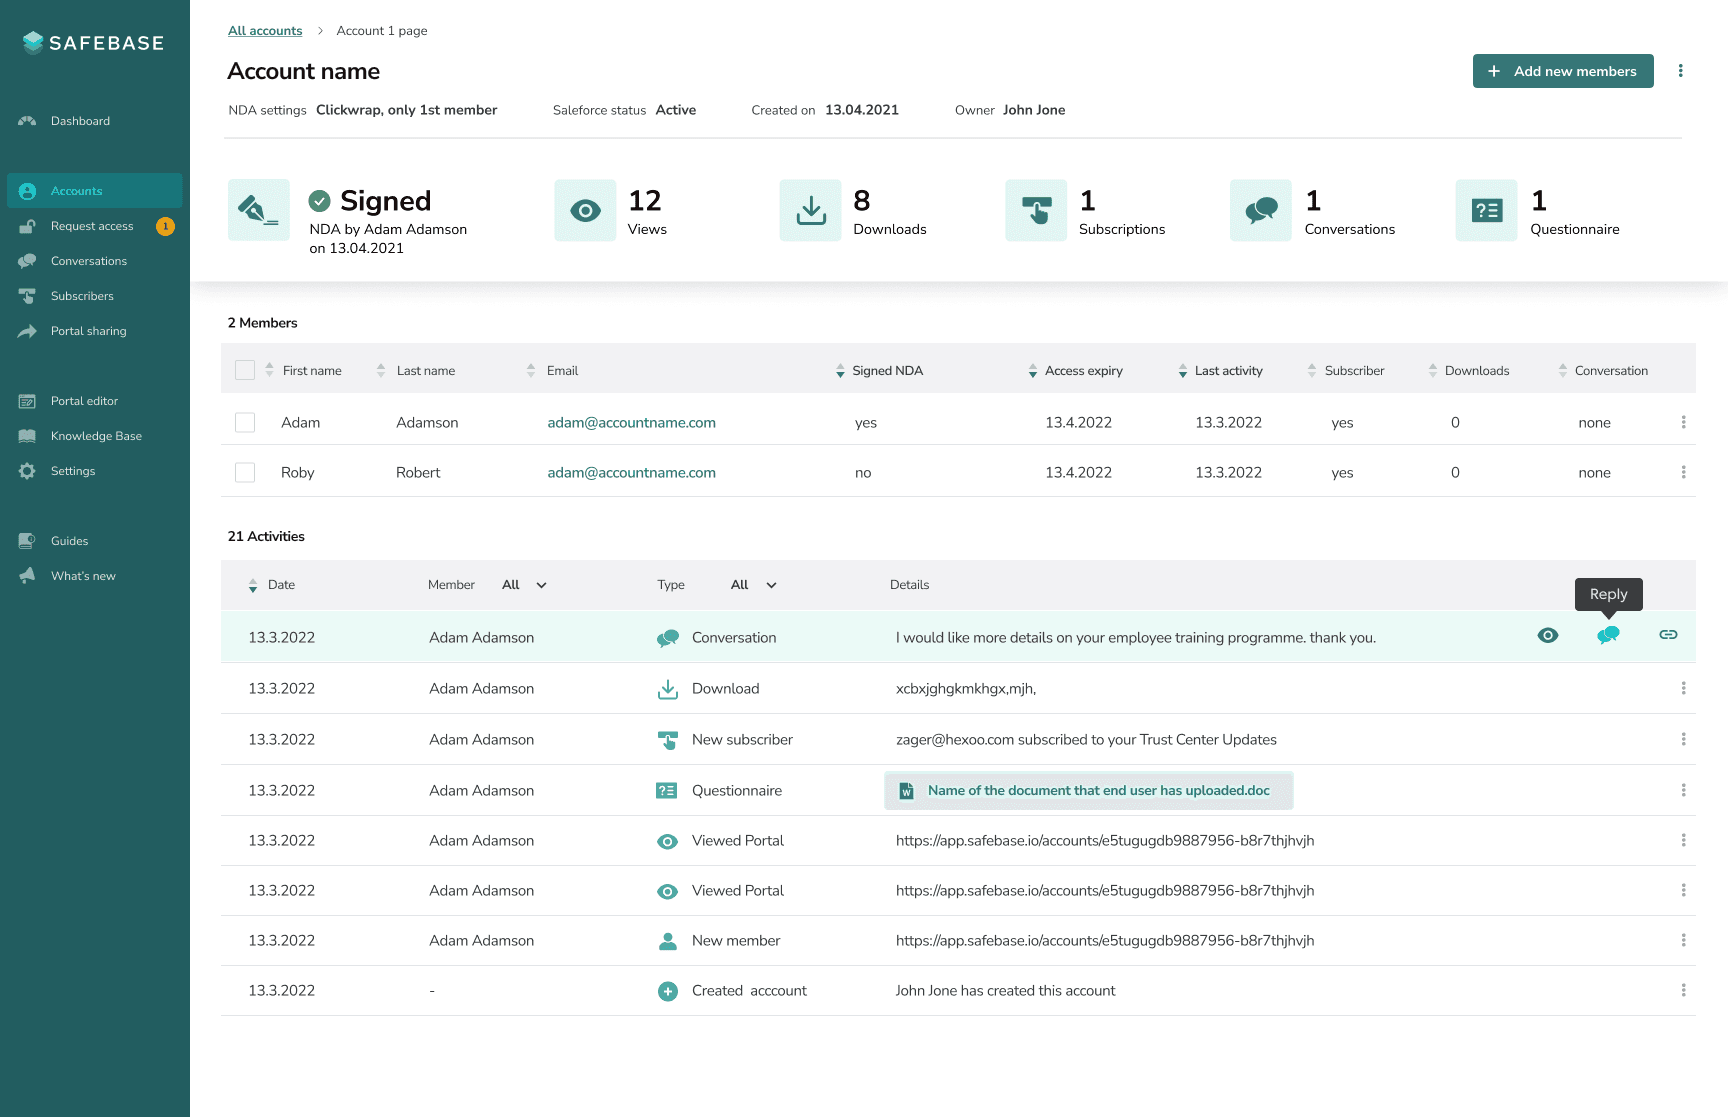Open the uploaded .doc questionnaire file
The width and height of the screenshot is (1728, 1117).
1089,790
